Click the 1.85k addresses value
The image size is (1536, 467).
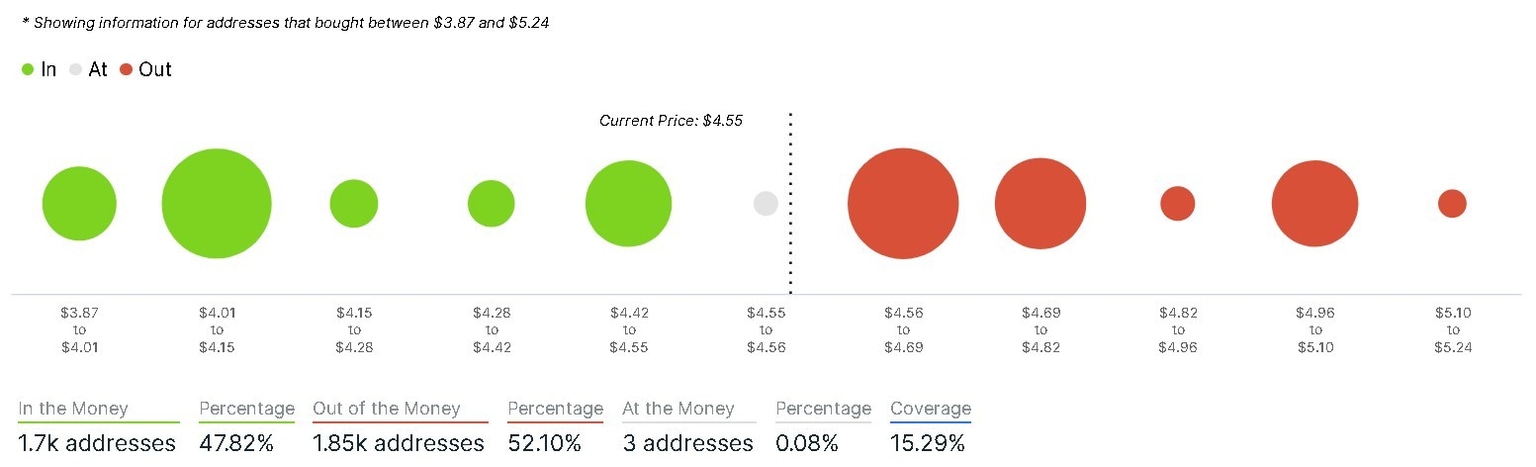point(398,443)
